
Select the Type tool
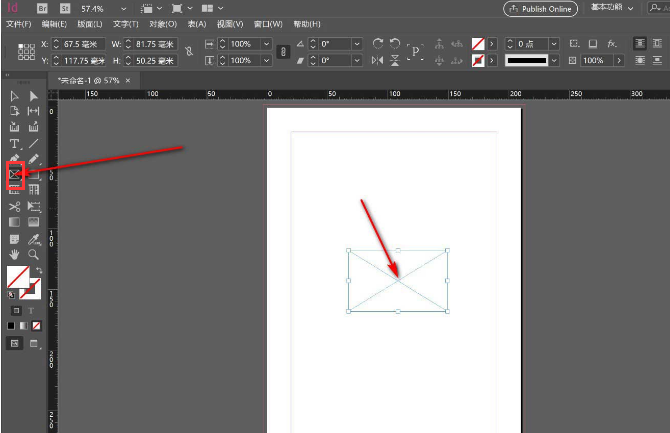click(15, 143)
